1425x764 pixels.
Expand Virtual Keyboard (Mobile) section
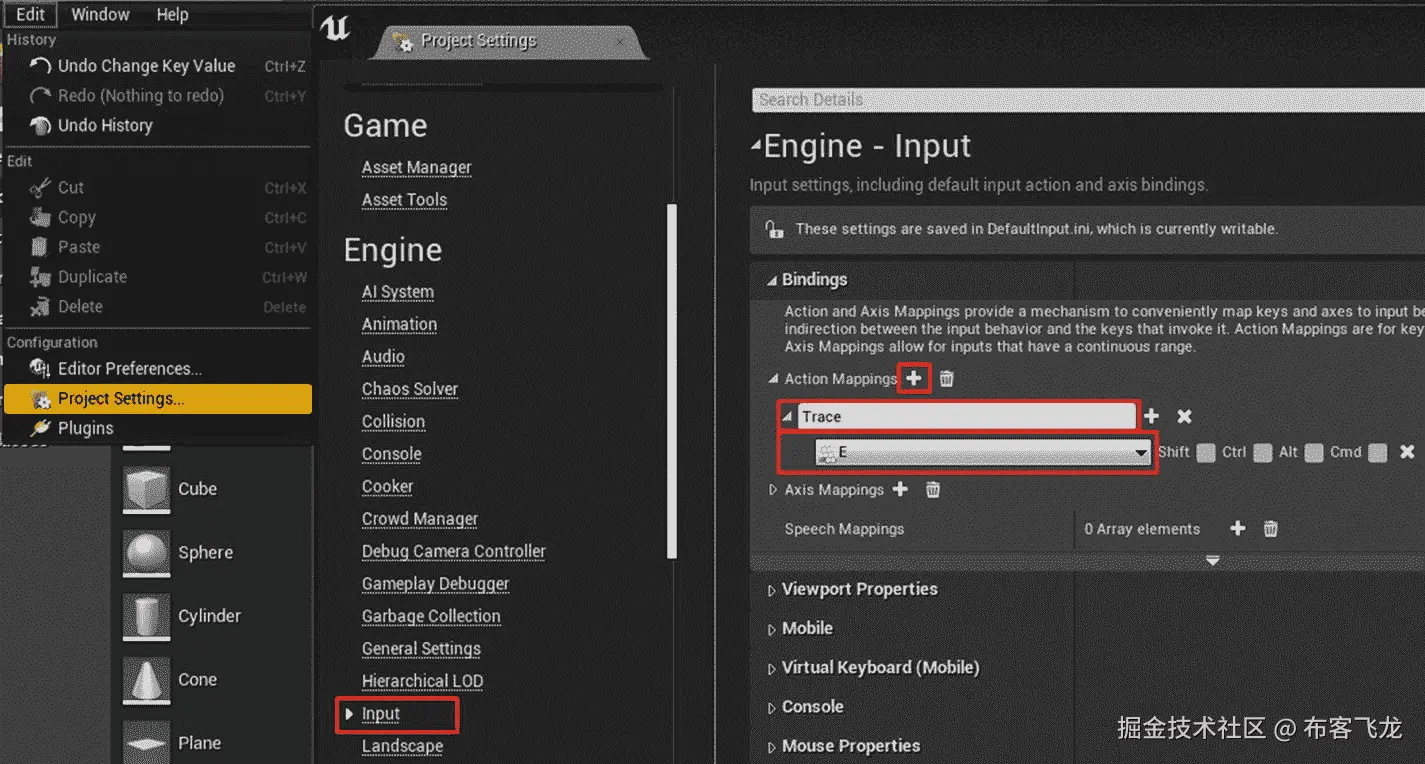point(772,668)
